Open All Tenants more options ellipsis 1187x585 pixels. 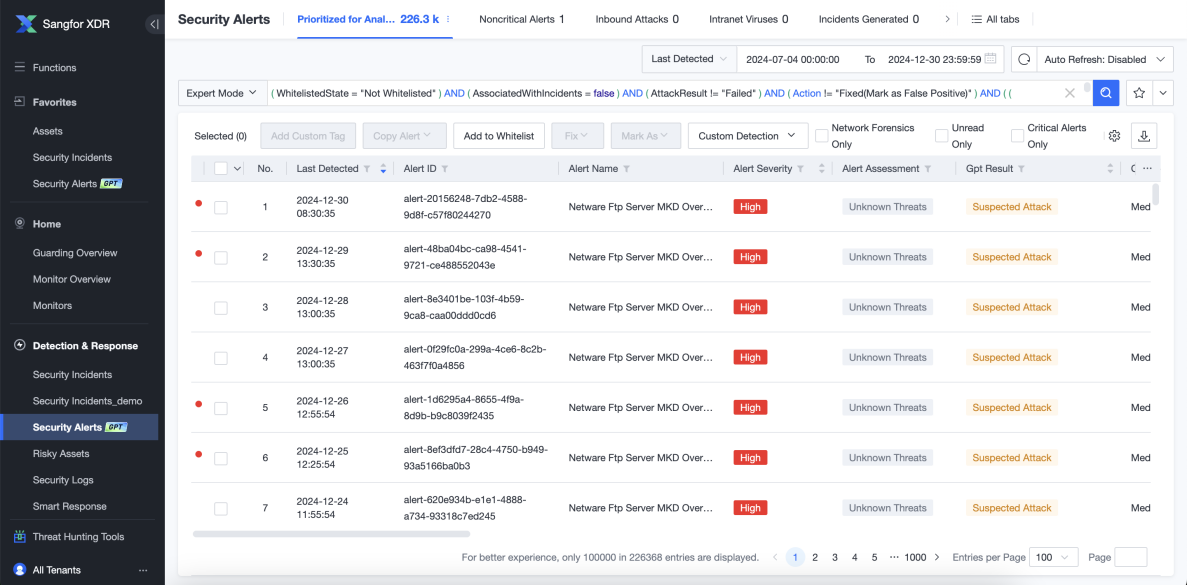tap(142, 570)
